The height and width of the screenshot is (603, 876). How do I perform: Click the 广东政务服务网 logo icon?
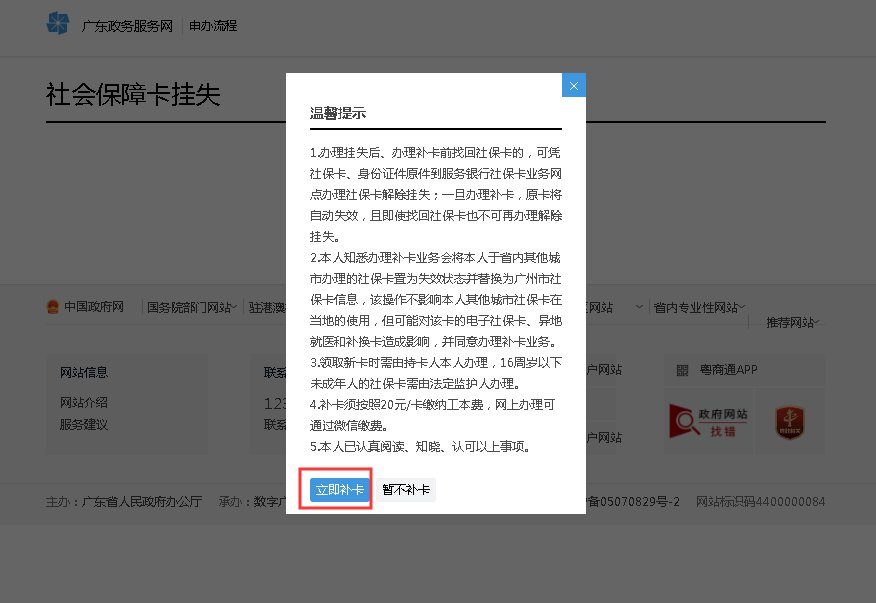58,23
